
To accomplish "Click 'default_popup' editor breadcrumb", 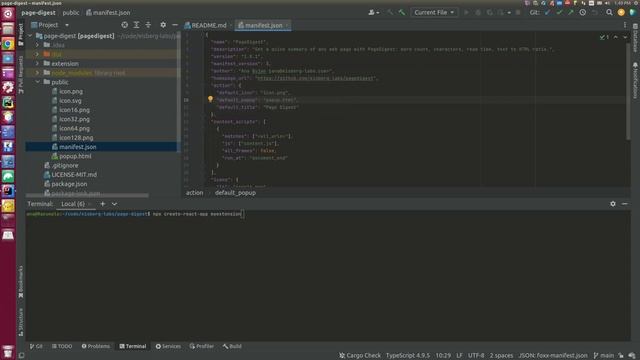I will click(x=235, y=193).
